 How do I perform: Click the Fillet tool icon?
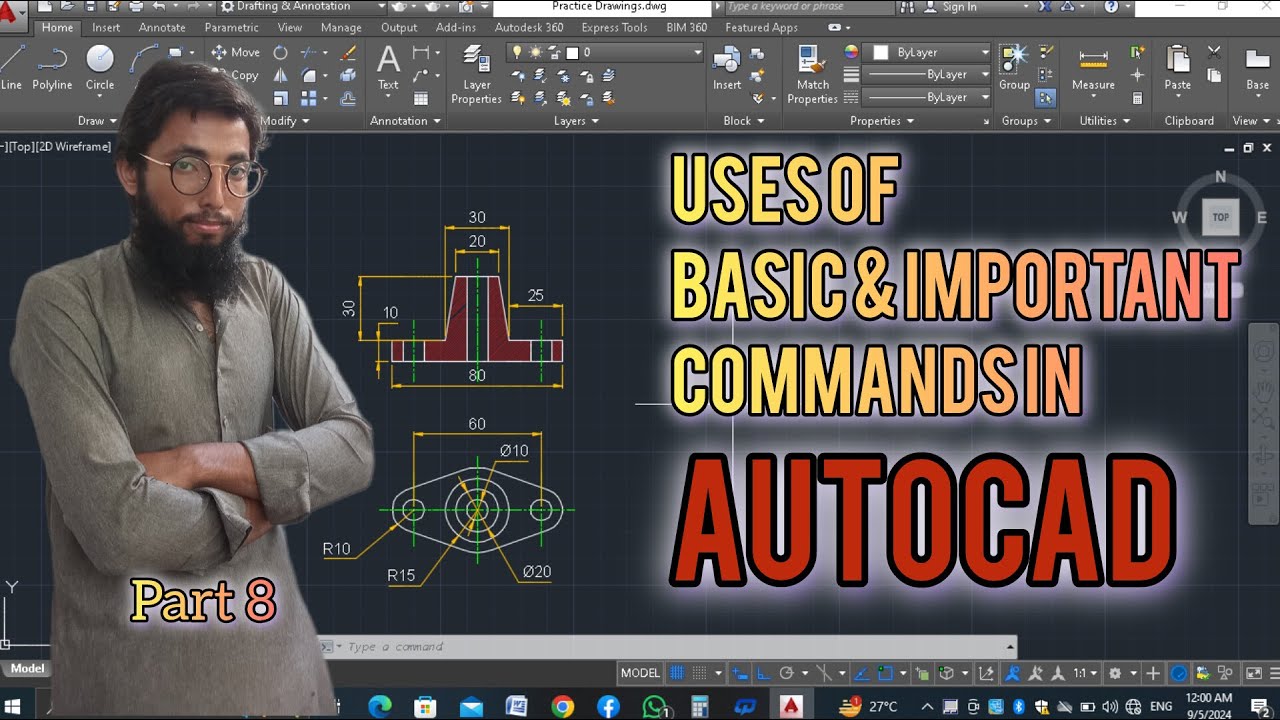(310, 75)
